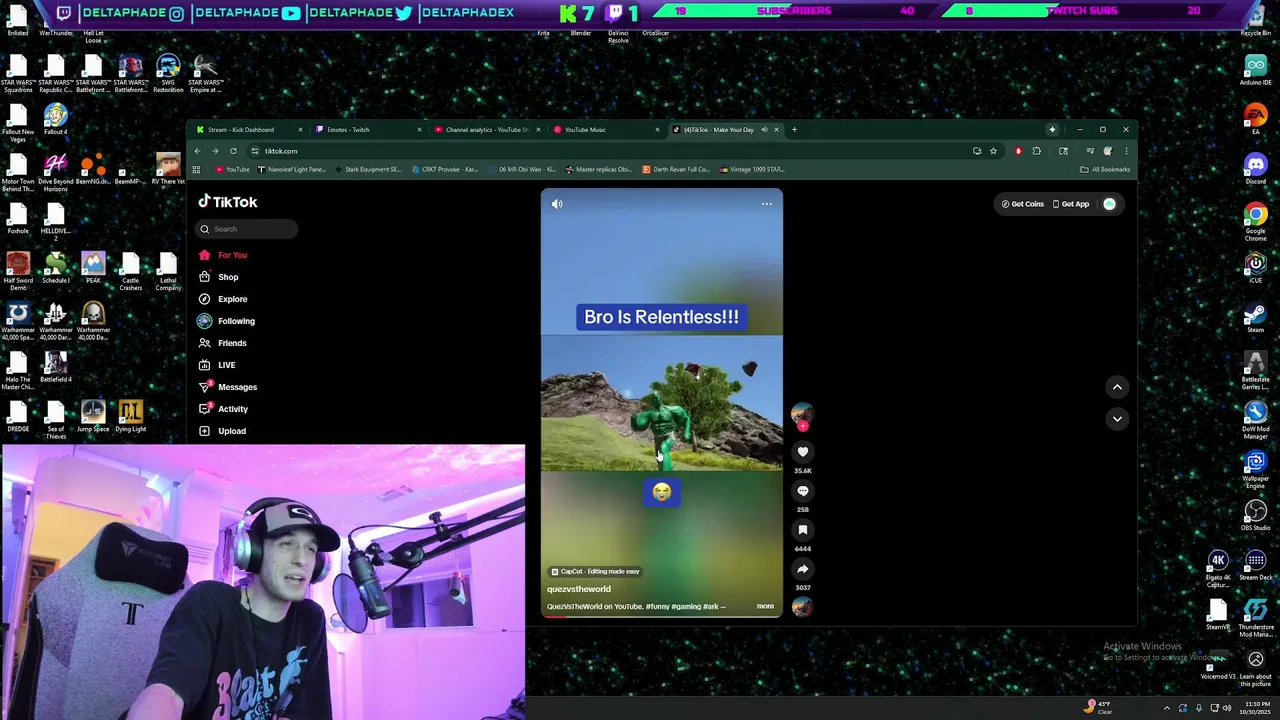Select Discord desktop icon
The image size is (1280, 720).
coord(1255,169)
